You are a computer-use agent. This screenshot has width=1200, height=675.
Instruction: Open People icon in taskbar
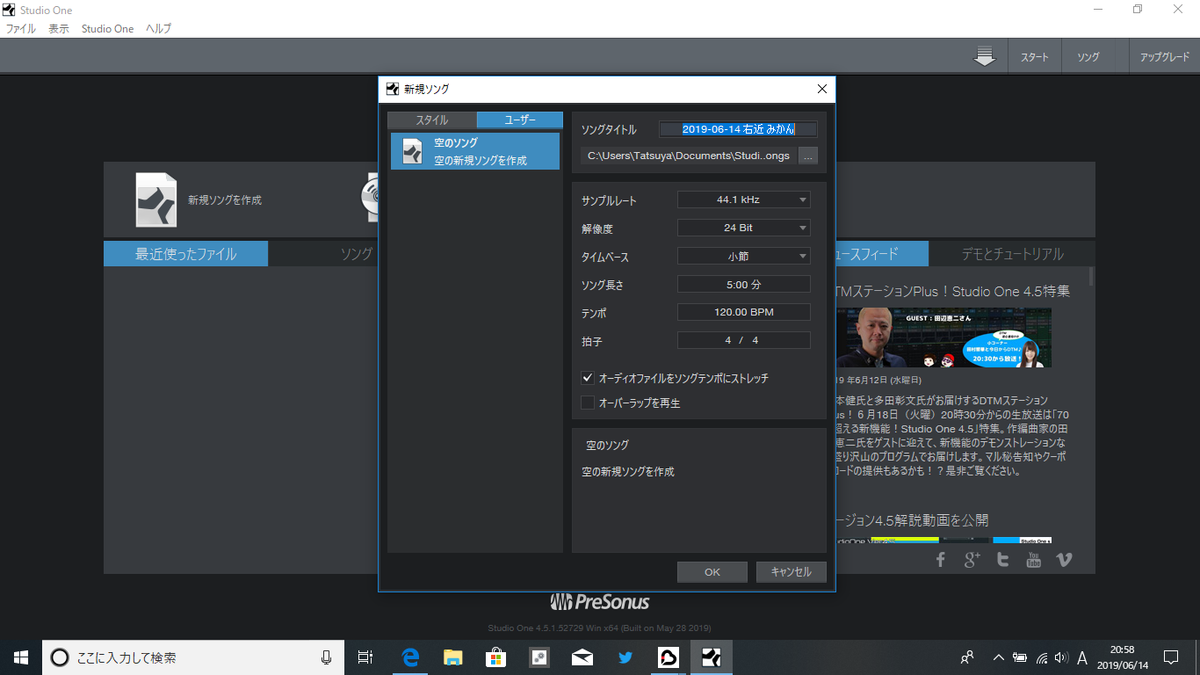pyautogui.click(x=968, y=657)
